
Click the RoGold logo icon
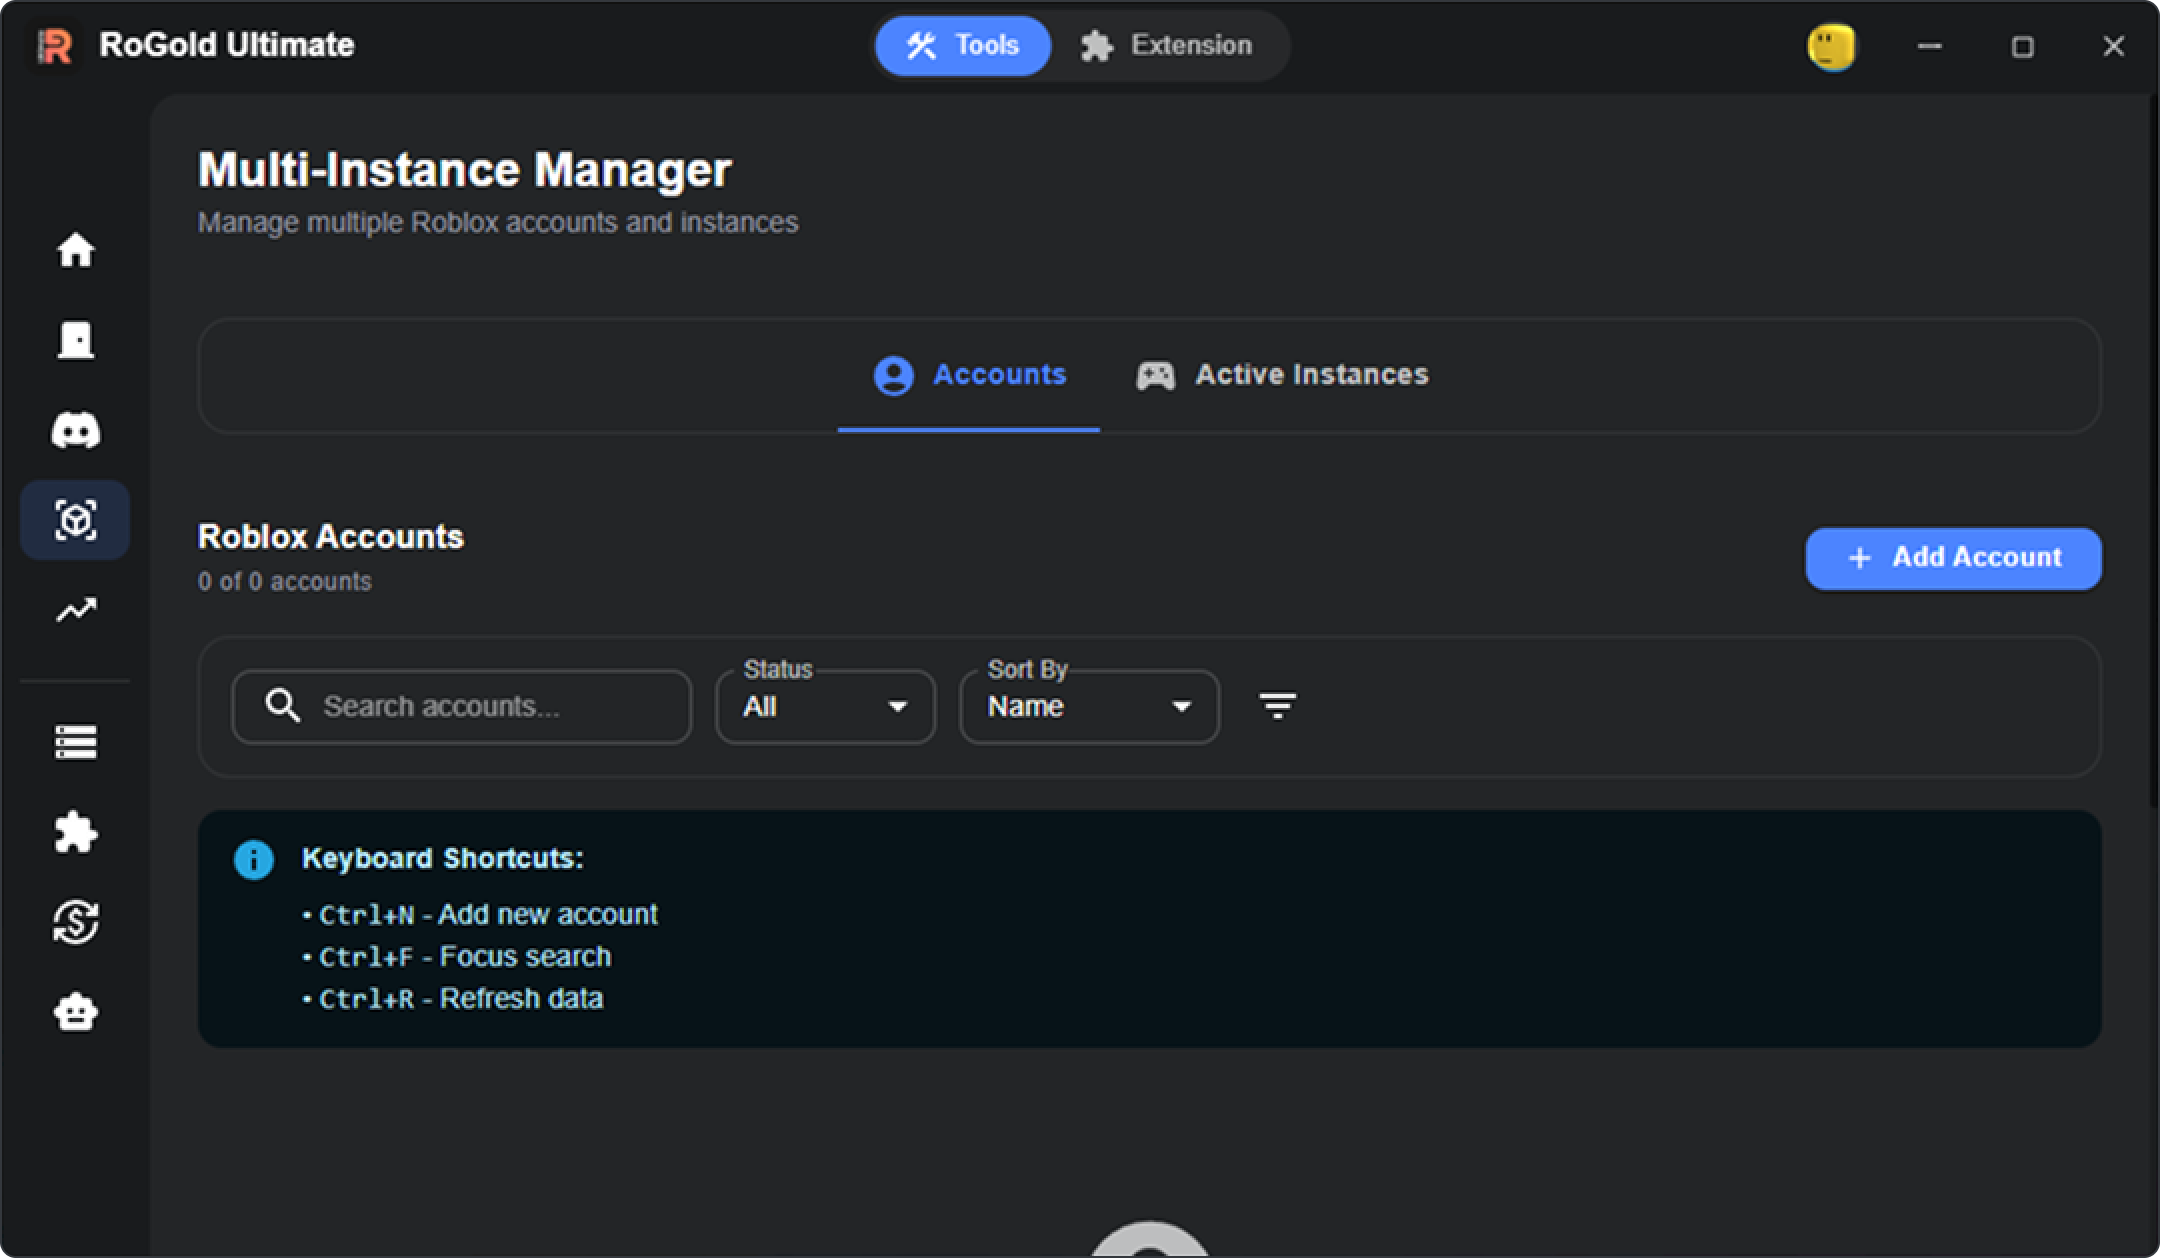pyautogui.click(x=55, y=46)
